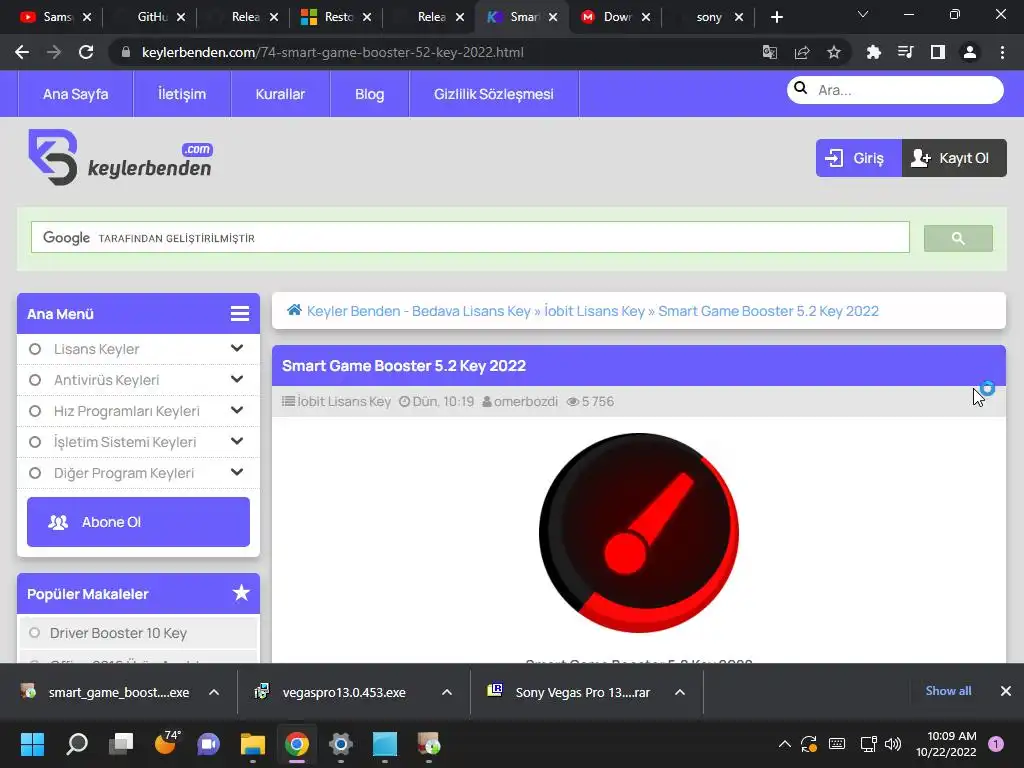Viewport: 1024px width, 768px height.
Task: Click the Google custom search field
Action: 470,238
